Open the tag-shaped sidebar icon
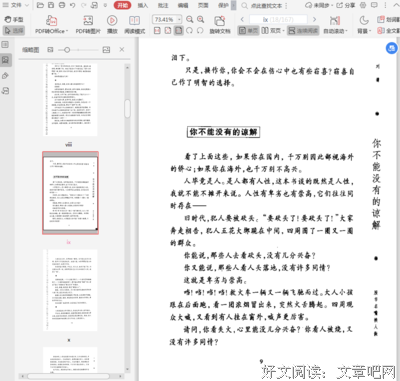Viewport: 400px width, 381px height. (x=5, y=76)
